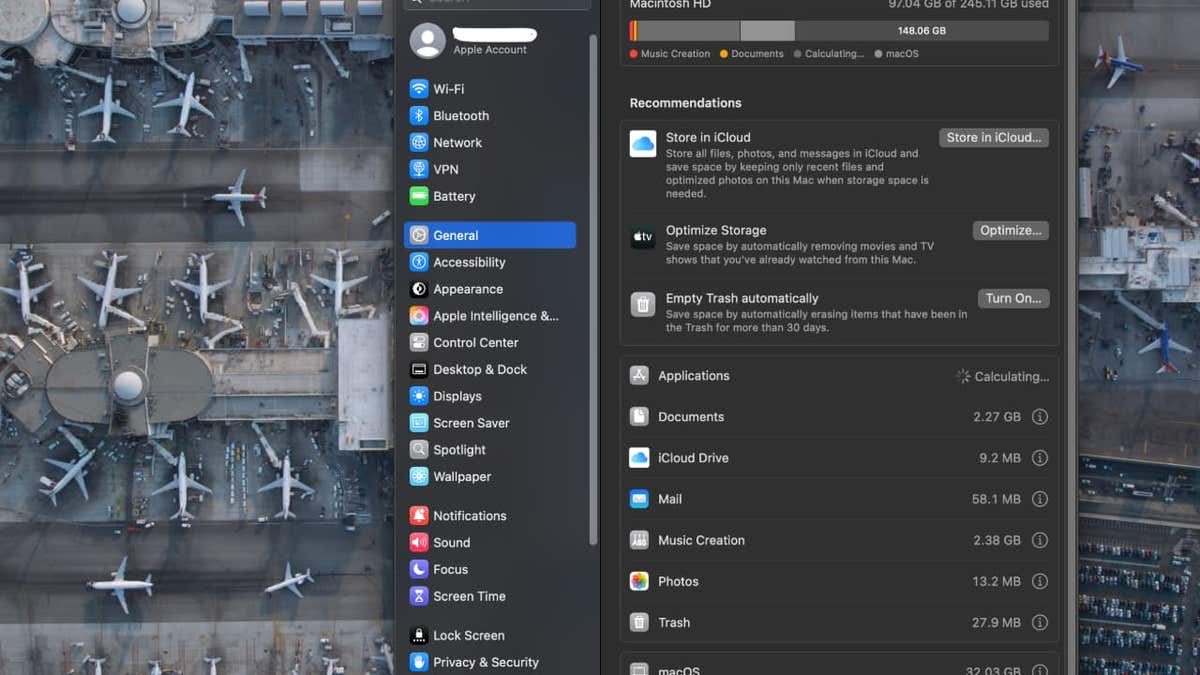Click the green Battery icon
The width and height of the screenshot is (1200, 675).
419,196
